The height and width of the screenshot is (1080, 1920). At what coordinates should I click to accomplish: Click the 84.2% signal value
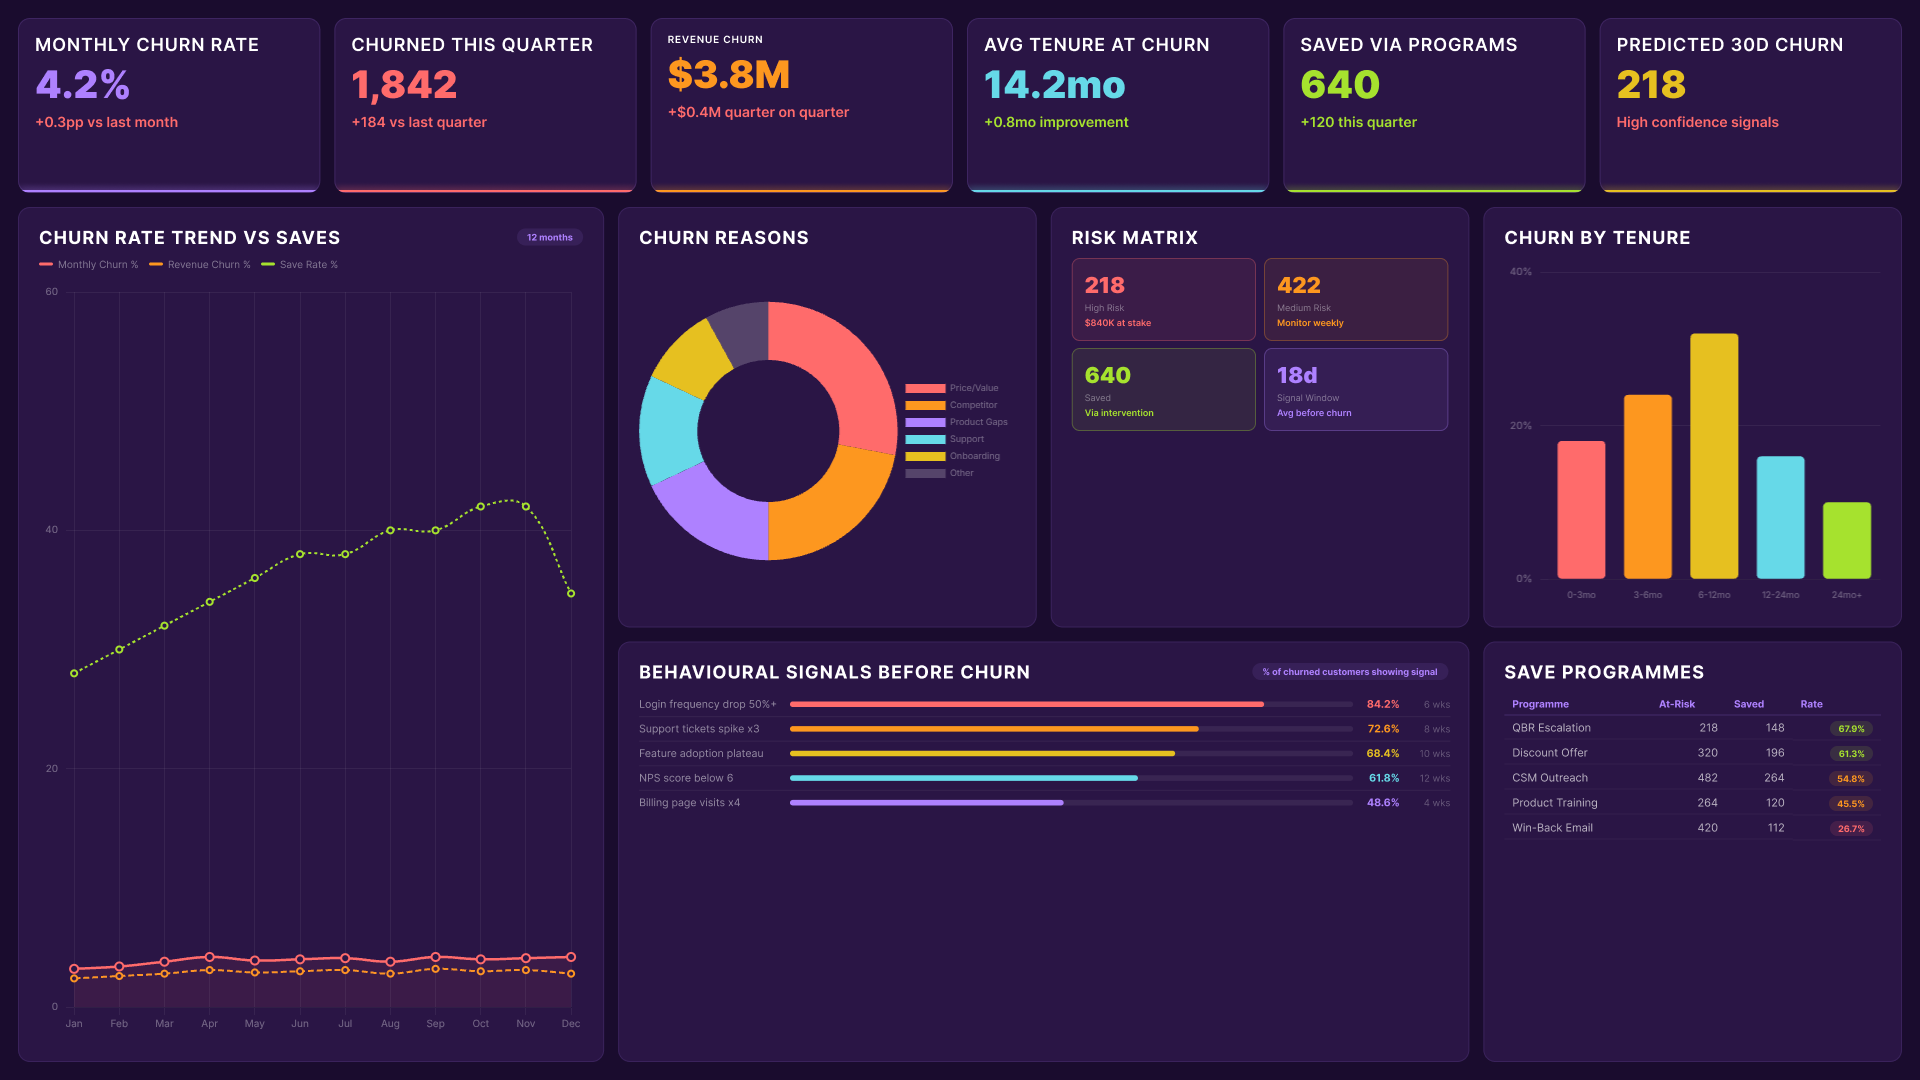coord(1383,705)
